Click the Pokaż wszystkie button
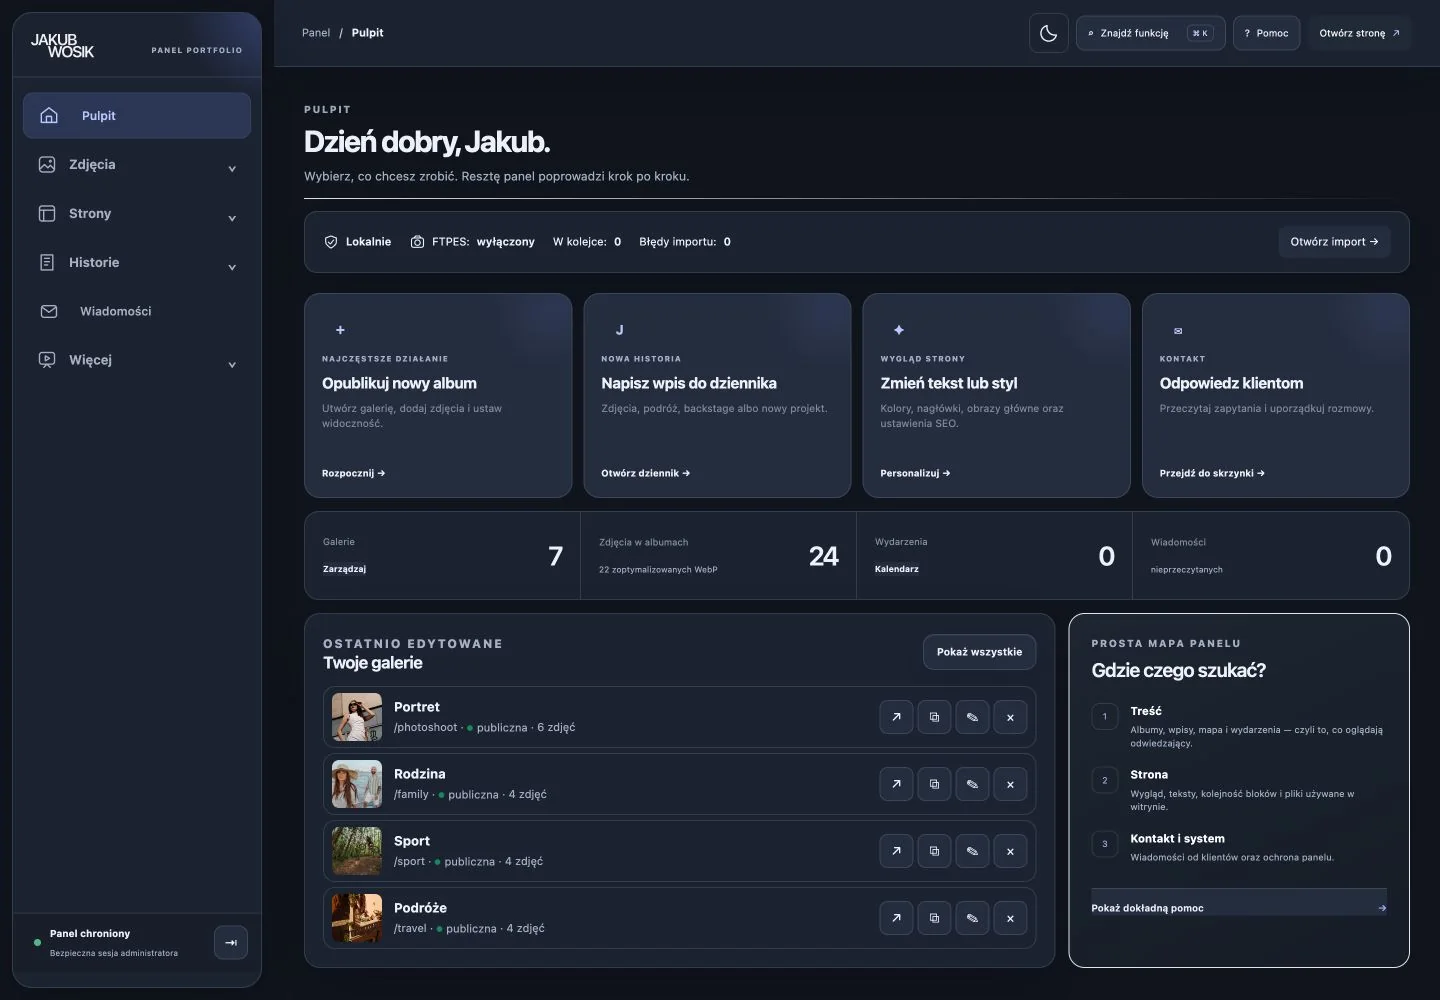1440x1000 pixels. click(979, 652)
